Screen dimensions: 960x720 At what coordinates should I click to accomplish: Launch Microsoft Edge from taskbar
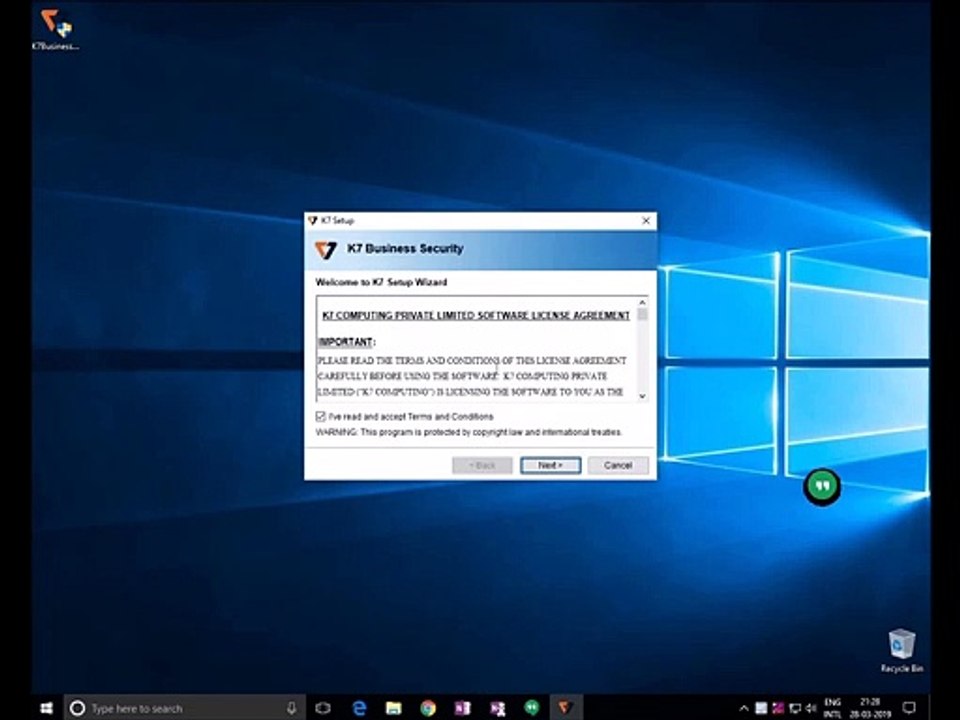click(359, 708)
